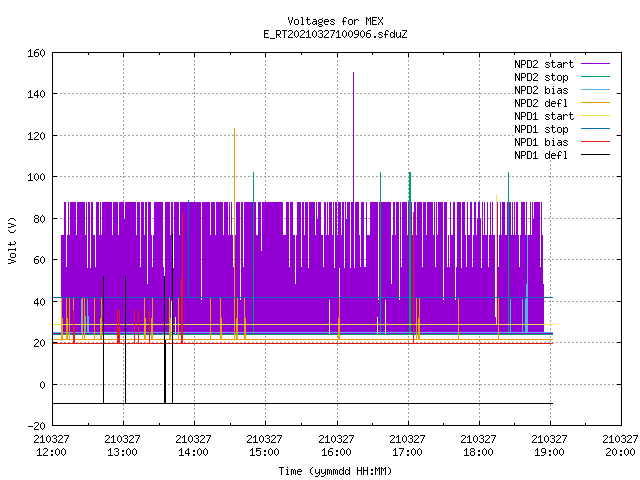This screenshot has height=480, width=640.
Task: Click the E_RT20210327100906.sfduZ filename subtitle
Action: coord(335,34)
